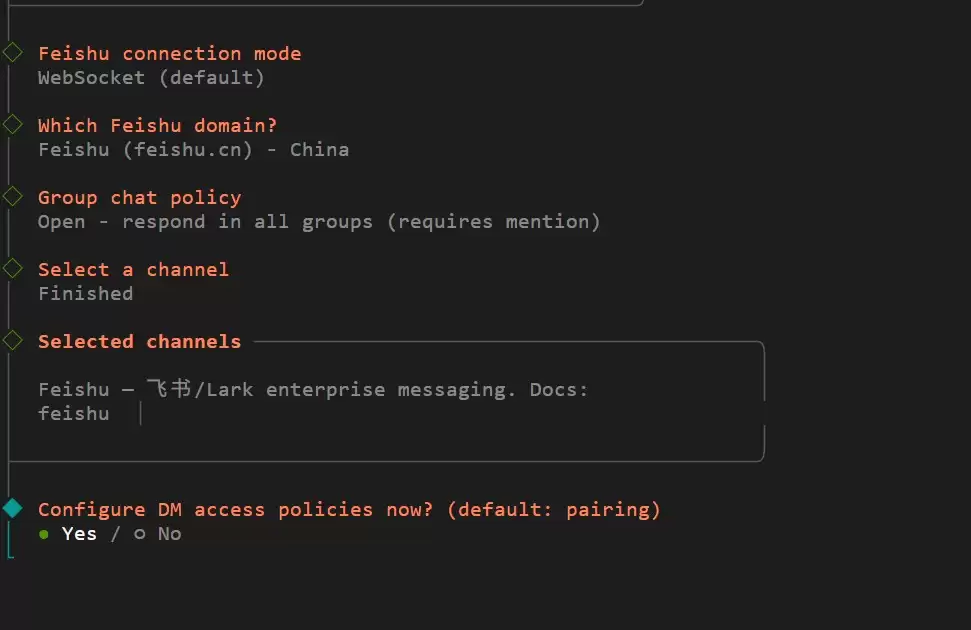
Task: Click filled teal diamond at Configure DM prompt
Action: point(12,509)
